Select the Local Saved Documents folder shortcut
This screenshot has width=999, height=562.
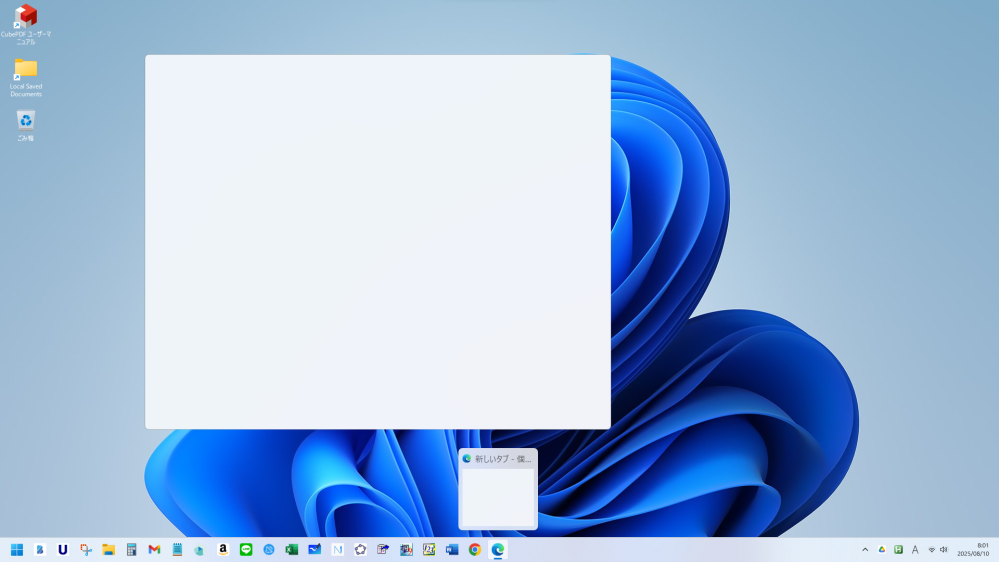click(26, 78)
